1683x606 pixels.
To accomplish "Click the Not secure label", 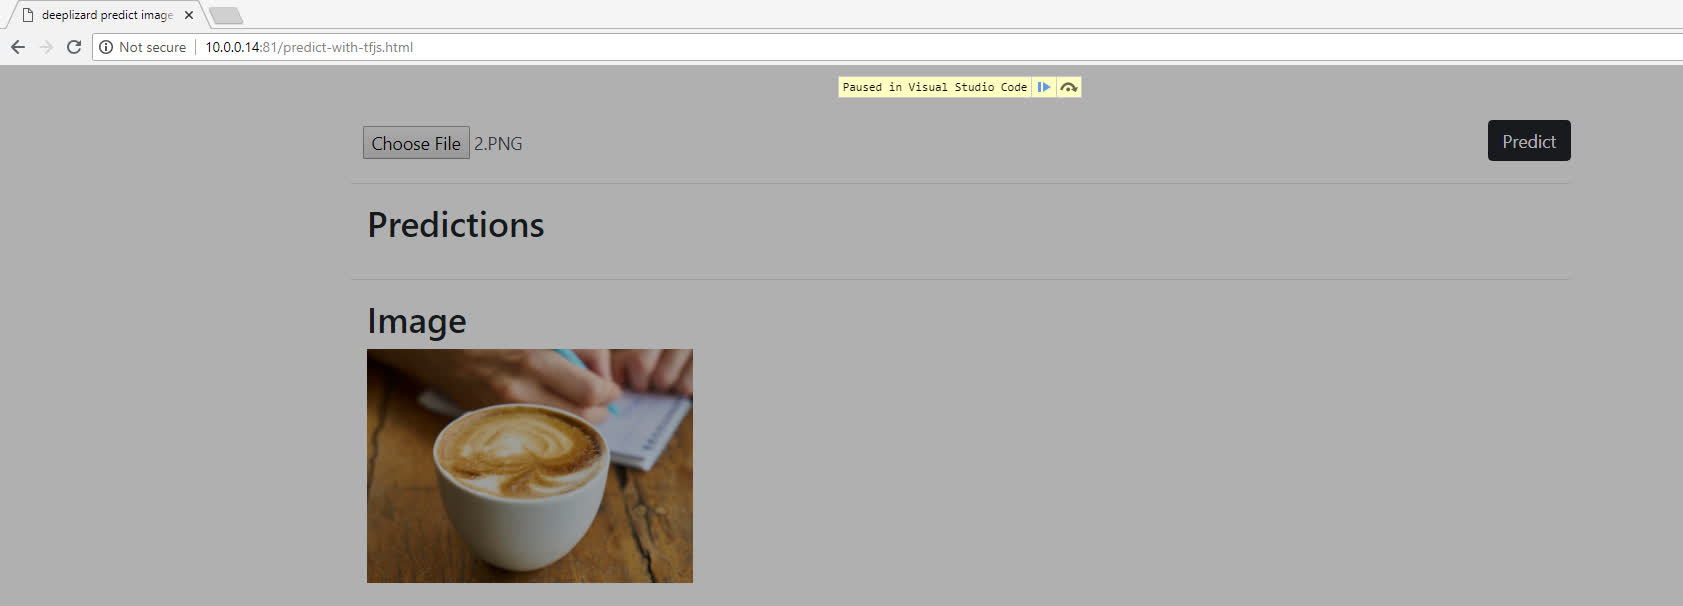I will [152, 47].
